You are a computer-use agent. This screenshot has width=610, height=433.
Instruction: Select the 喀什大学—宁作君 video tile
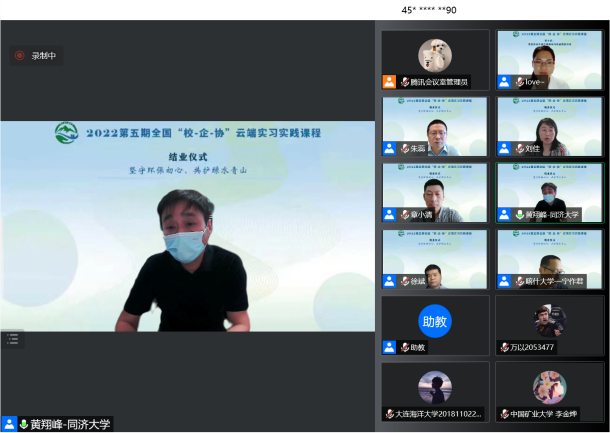[x=550, y=258]
